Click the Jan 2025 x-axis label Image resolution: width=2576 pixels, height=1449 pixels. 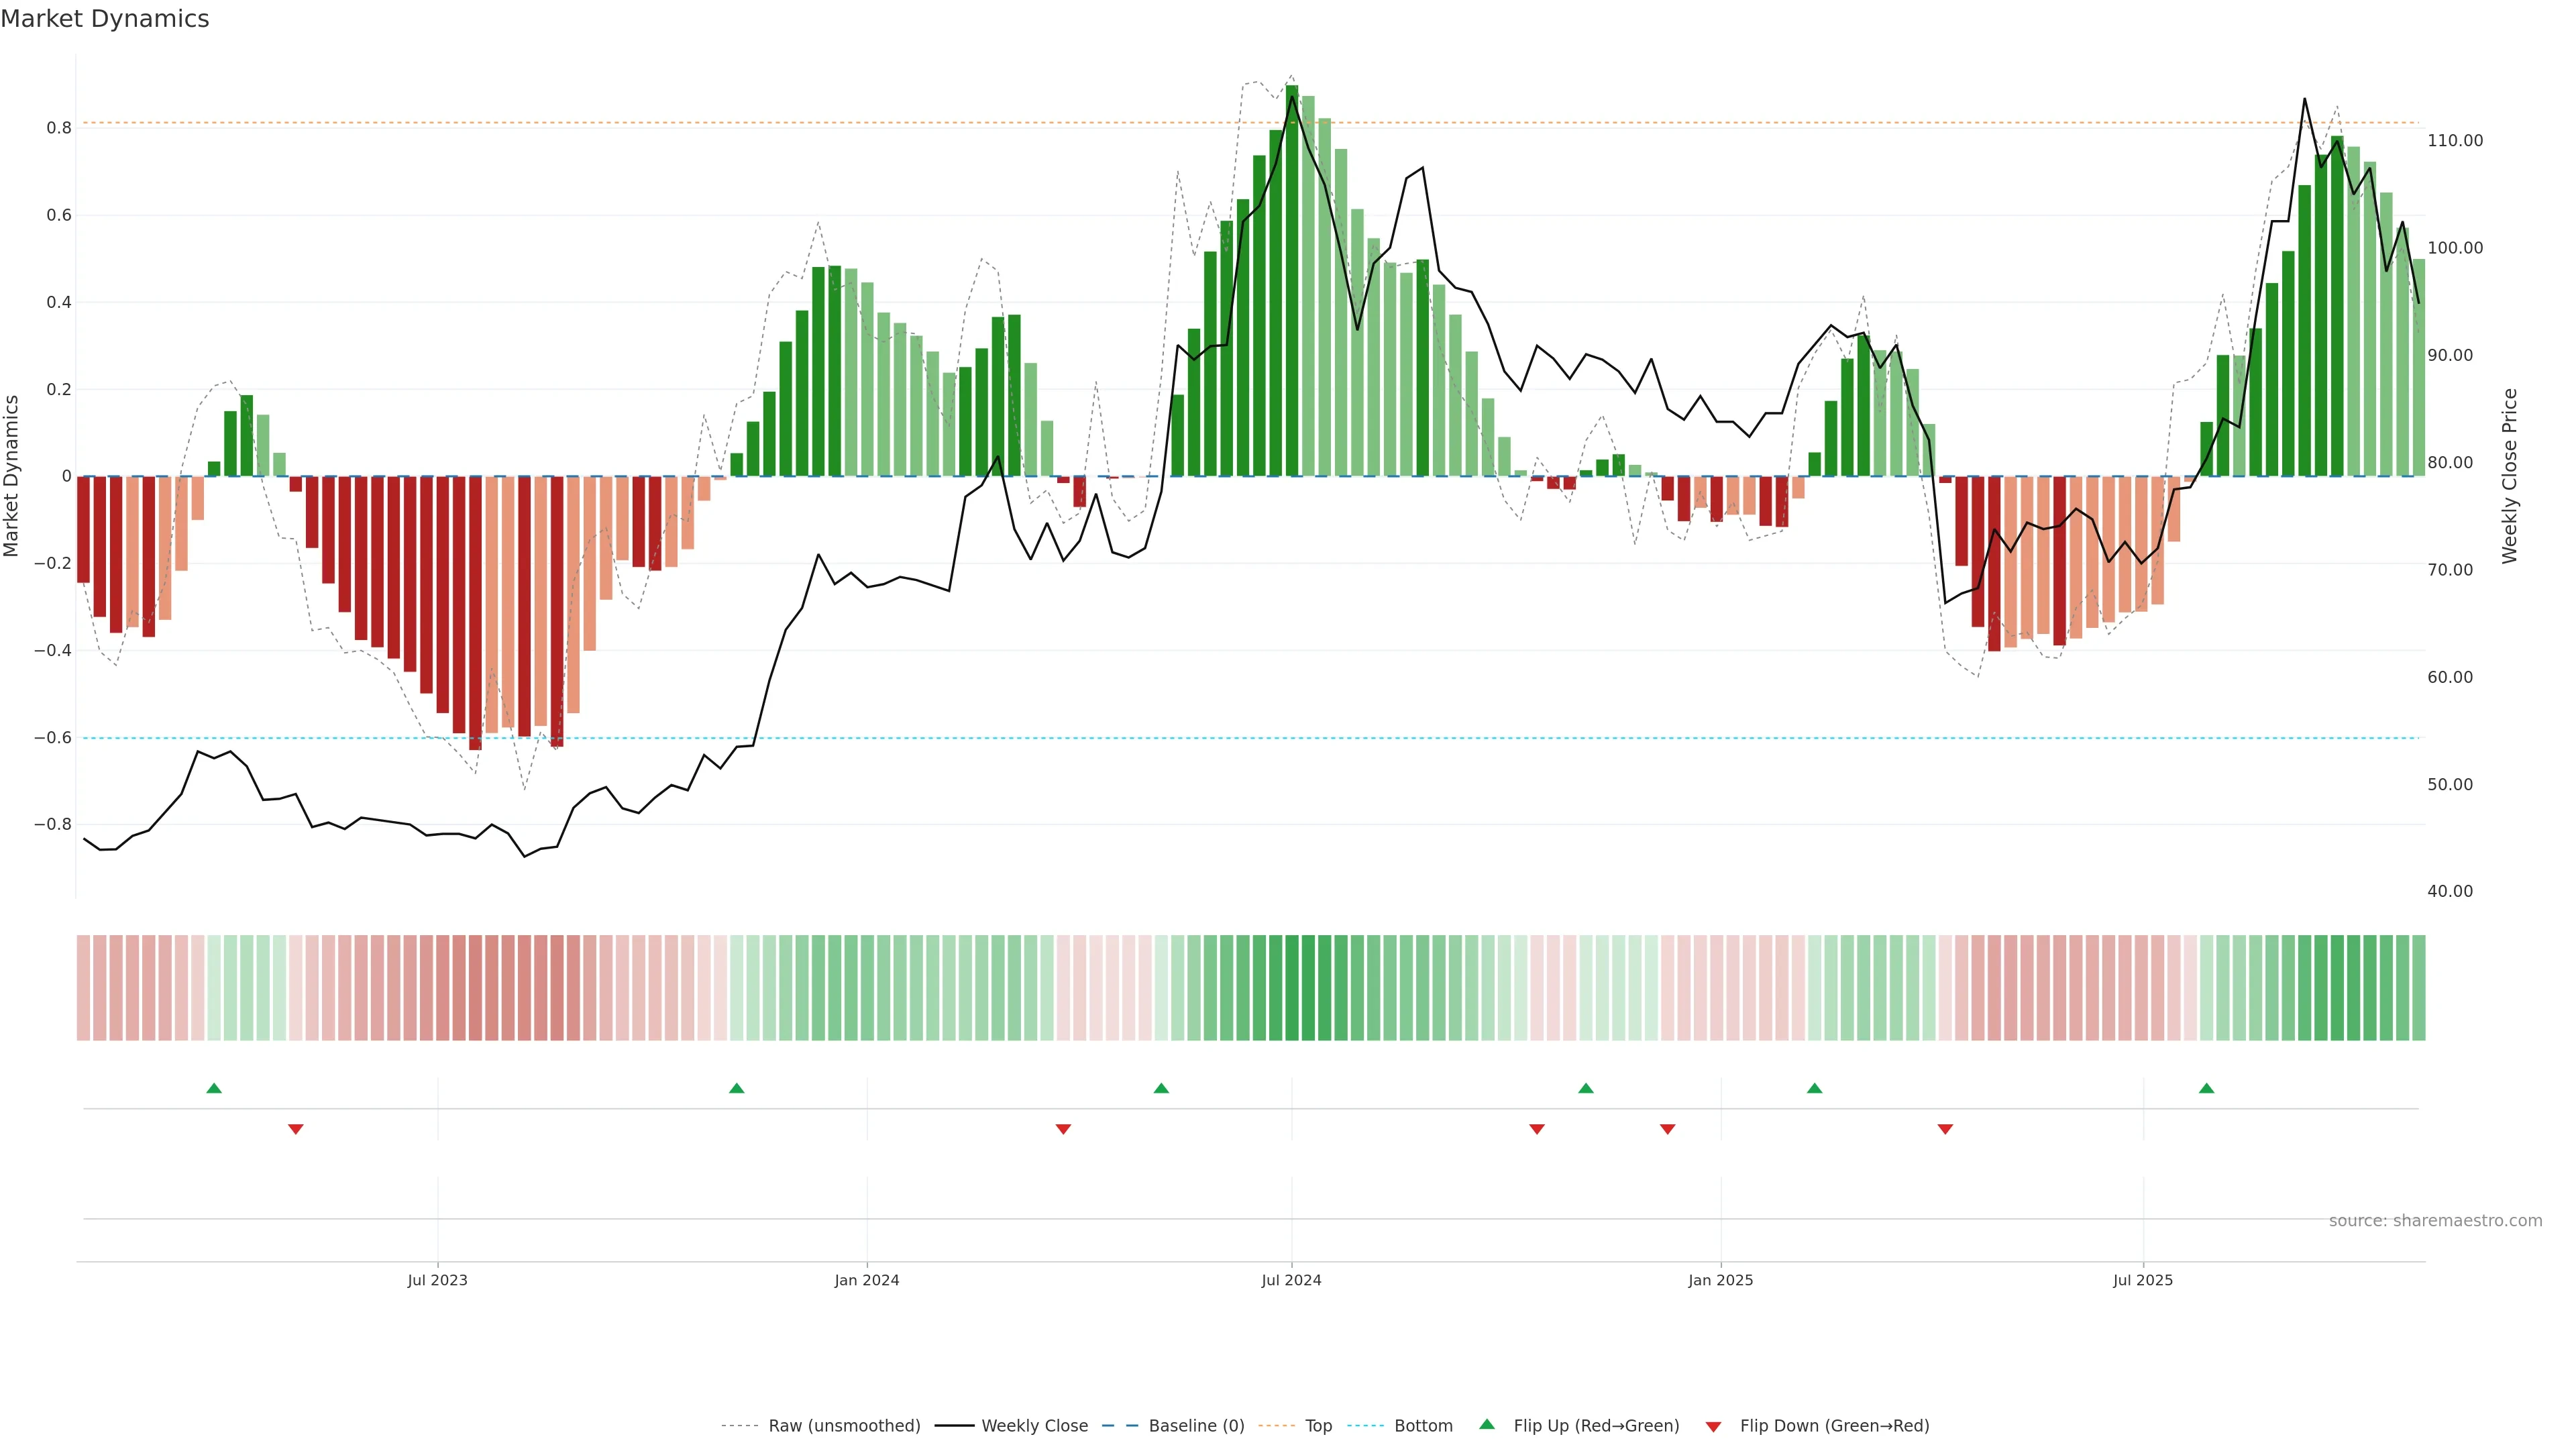click(1720, 1280)
